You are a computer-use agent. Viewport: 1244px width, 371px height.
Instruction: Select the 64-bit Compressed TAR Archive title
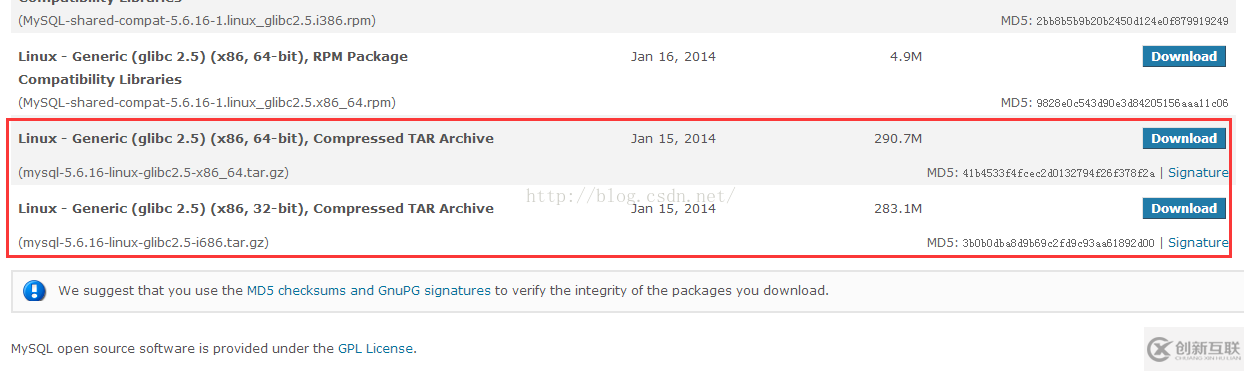256,139
